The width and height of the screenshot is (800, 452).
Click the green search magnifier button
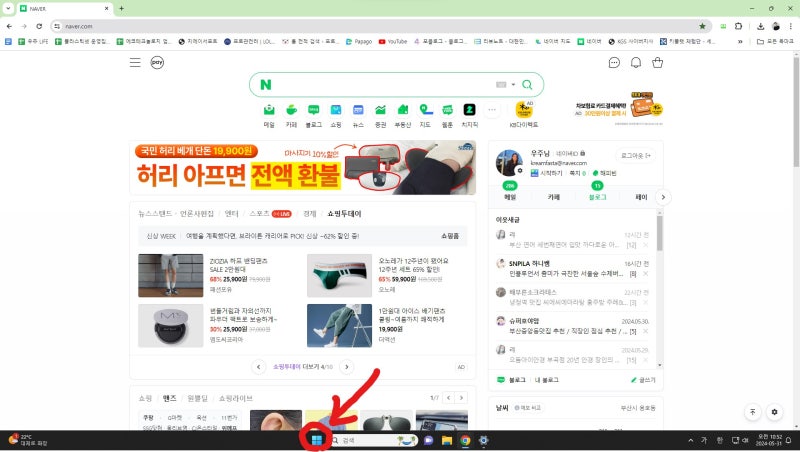(527, 85)
